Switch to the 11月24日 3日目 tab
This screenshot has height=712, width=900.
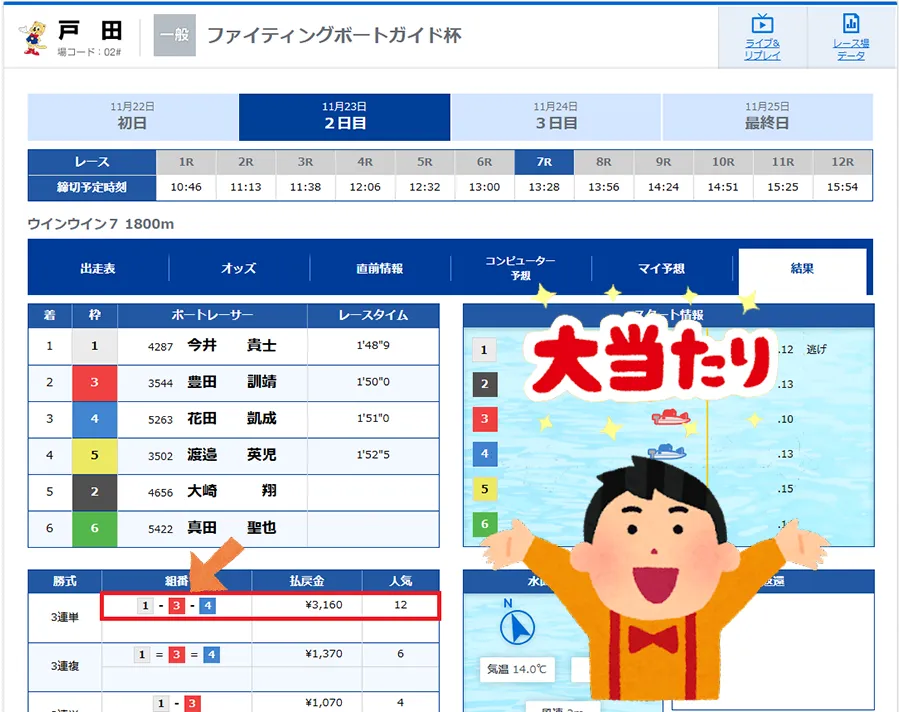point(556,117)
